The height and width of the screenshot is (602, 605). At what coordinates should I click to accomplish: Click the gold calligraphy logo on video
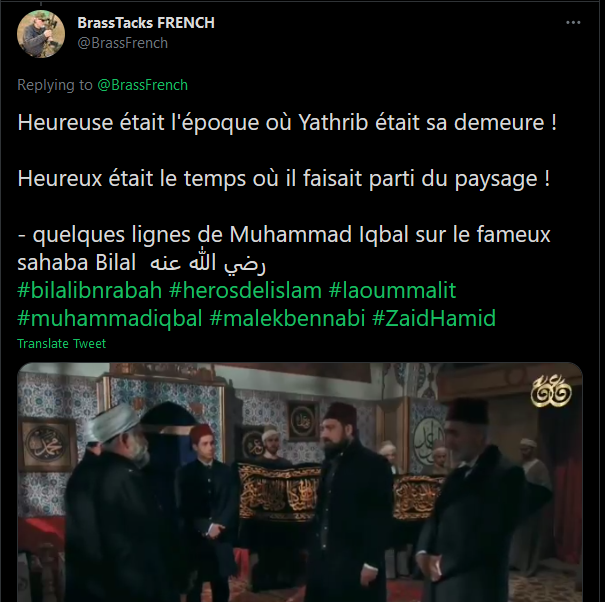[x=551, y=391]
